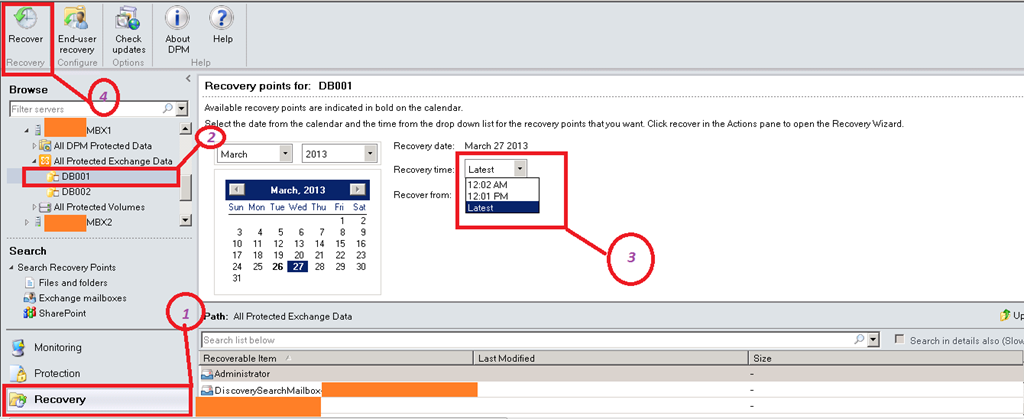Type-focus the Filter servers box
The width and height of the screenshot is (1024, 419).
tap(86, 109)
